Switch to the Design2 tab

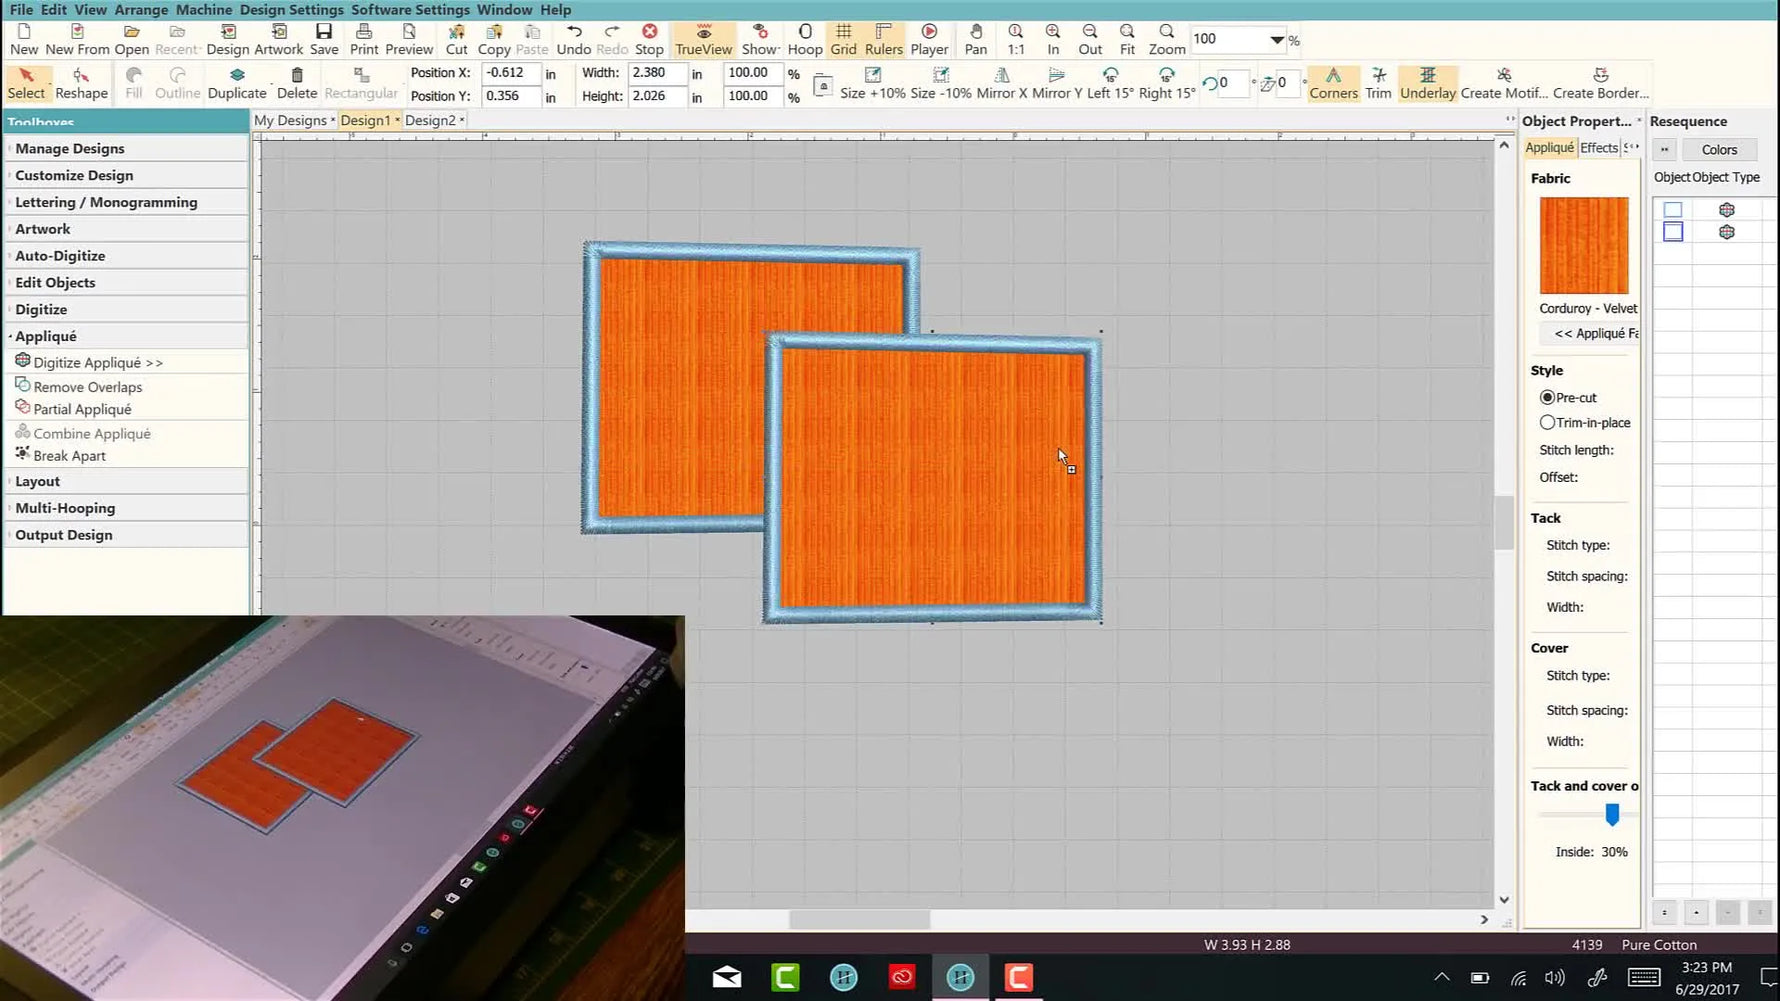431,119
